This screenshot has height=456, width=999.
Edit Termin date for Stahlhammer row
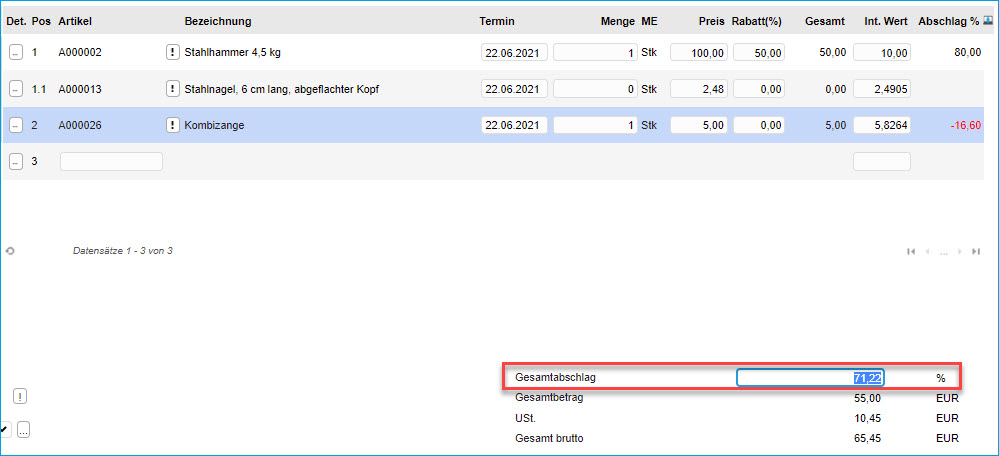(514, 53)
